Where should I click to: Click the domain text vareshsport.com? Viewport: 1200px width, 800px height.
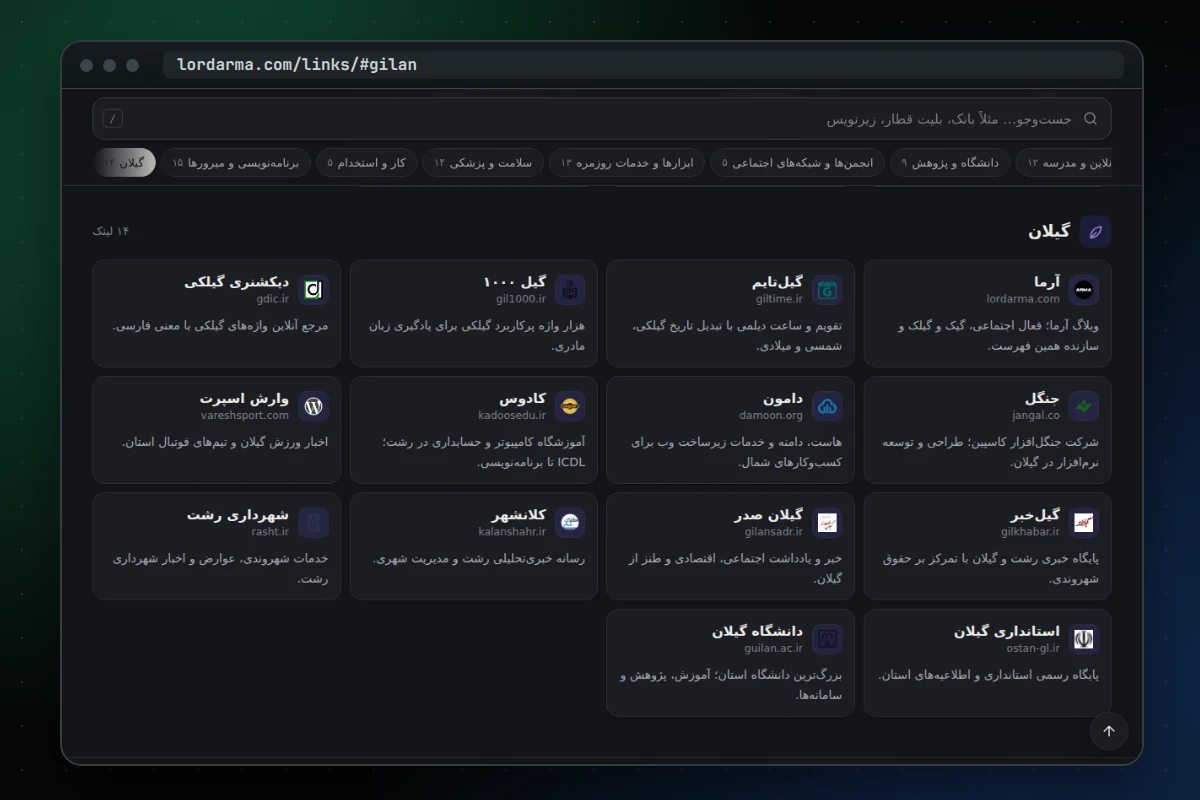pyautogui.click(x=245, y=415)
